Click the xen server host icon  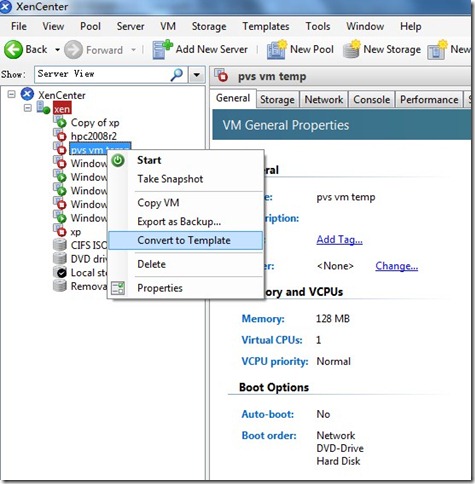[43, 108]
